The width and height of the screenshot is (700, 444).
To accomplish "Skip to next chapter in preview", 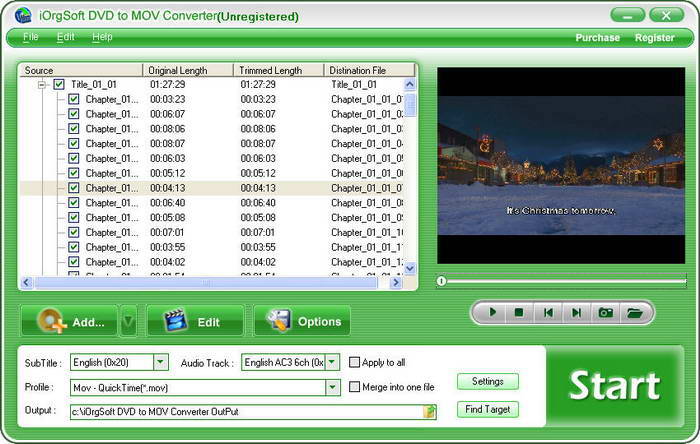I will [576, 312].
